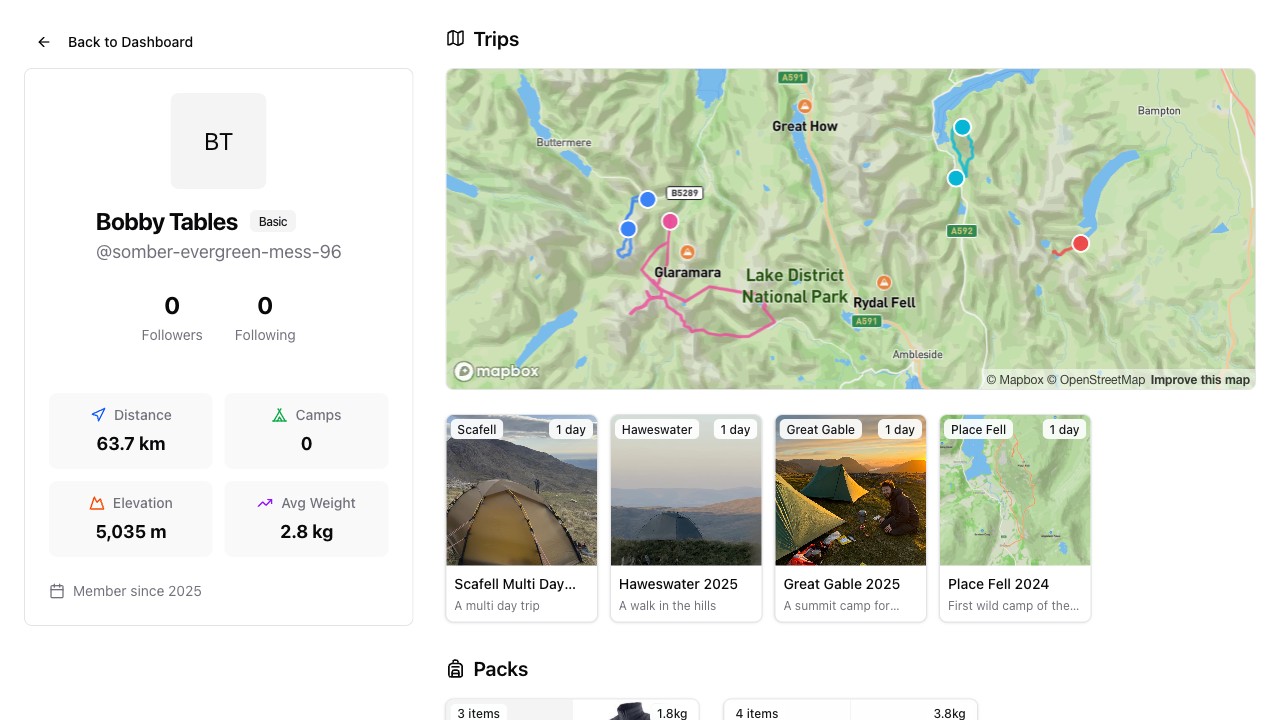The image size is (1280, 720).
Task: Click the Member since calendar icon
Action: coord(57,591)
